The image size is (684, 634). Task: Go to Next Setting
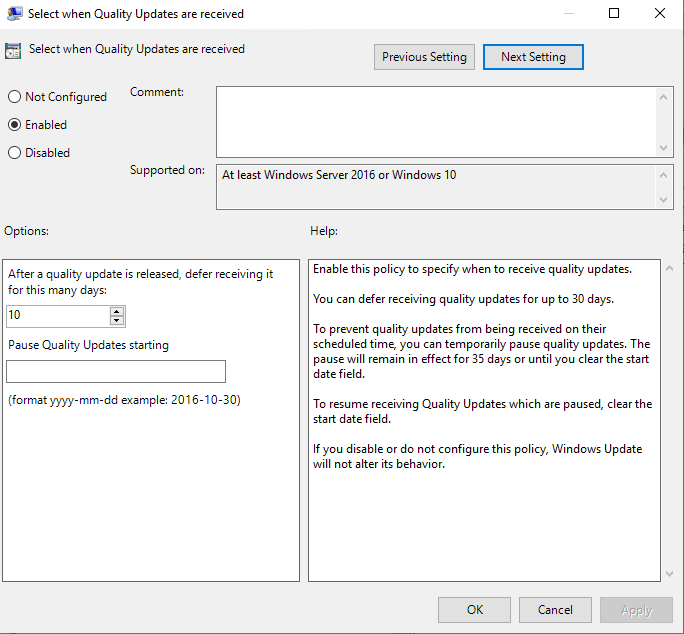point(533,57)
